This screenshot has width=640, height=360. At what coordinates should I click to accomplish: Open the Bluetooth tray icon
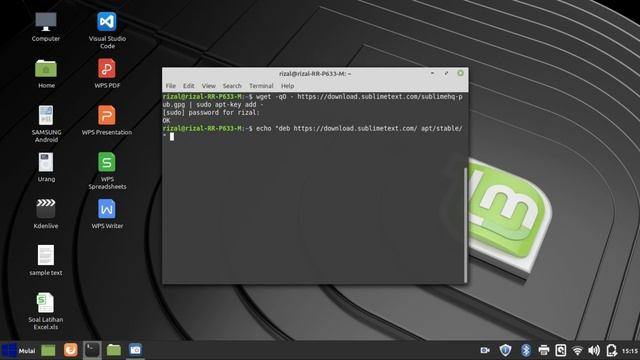click(x=526, y=350)
